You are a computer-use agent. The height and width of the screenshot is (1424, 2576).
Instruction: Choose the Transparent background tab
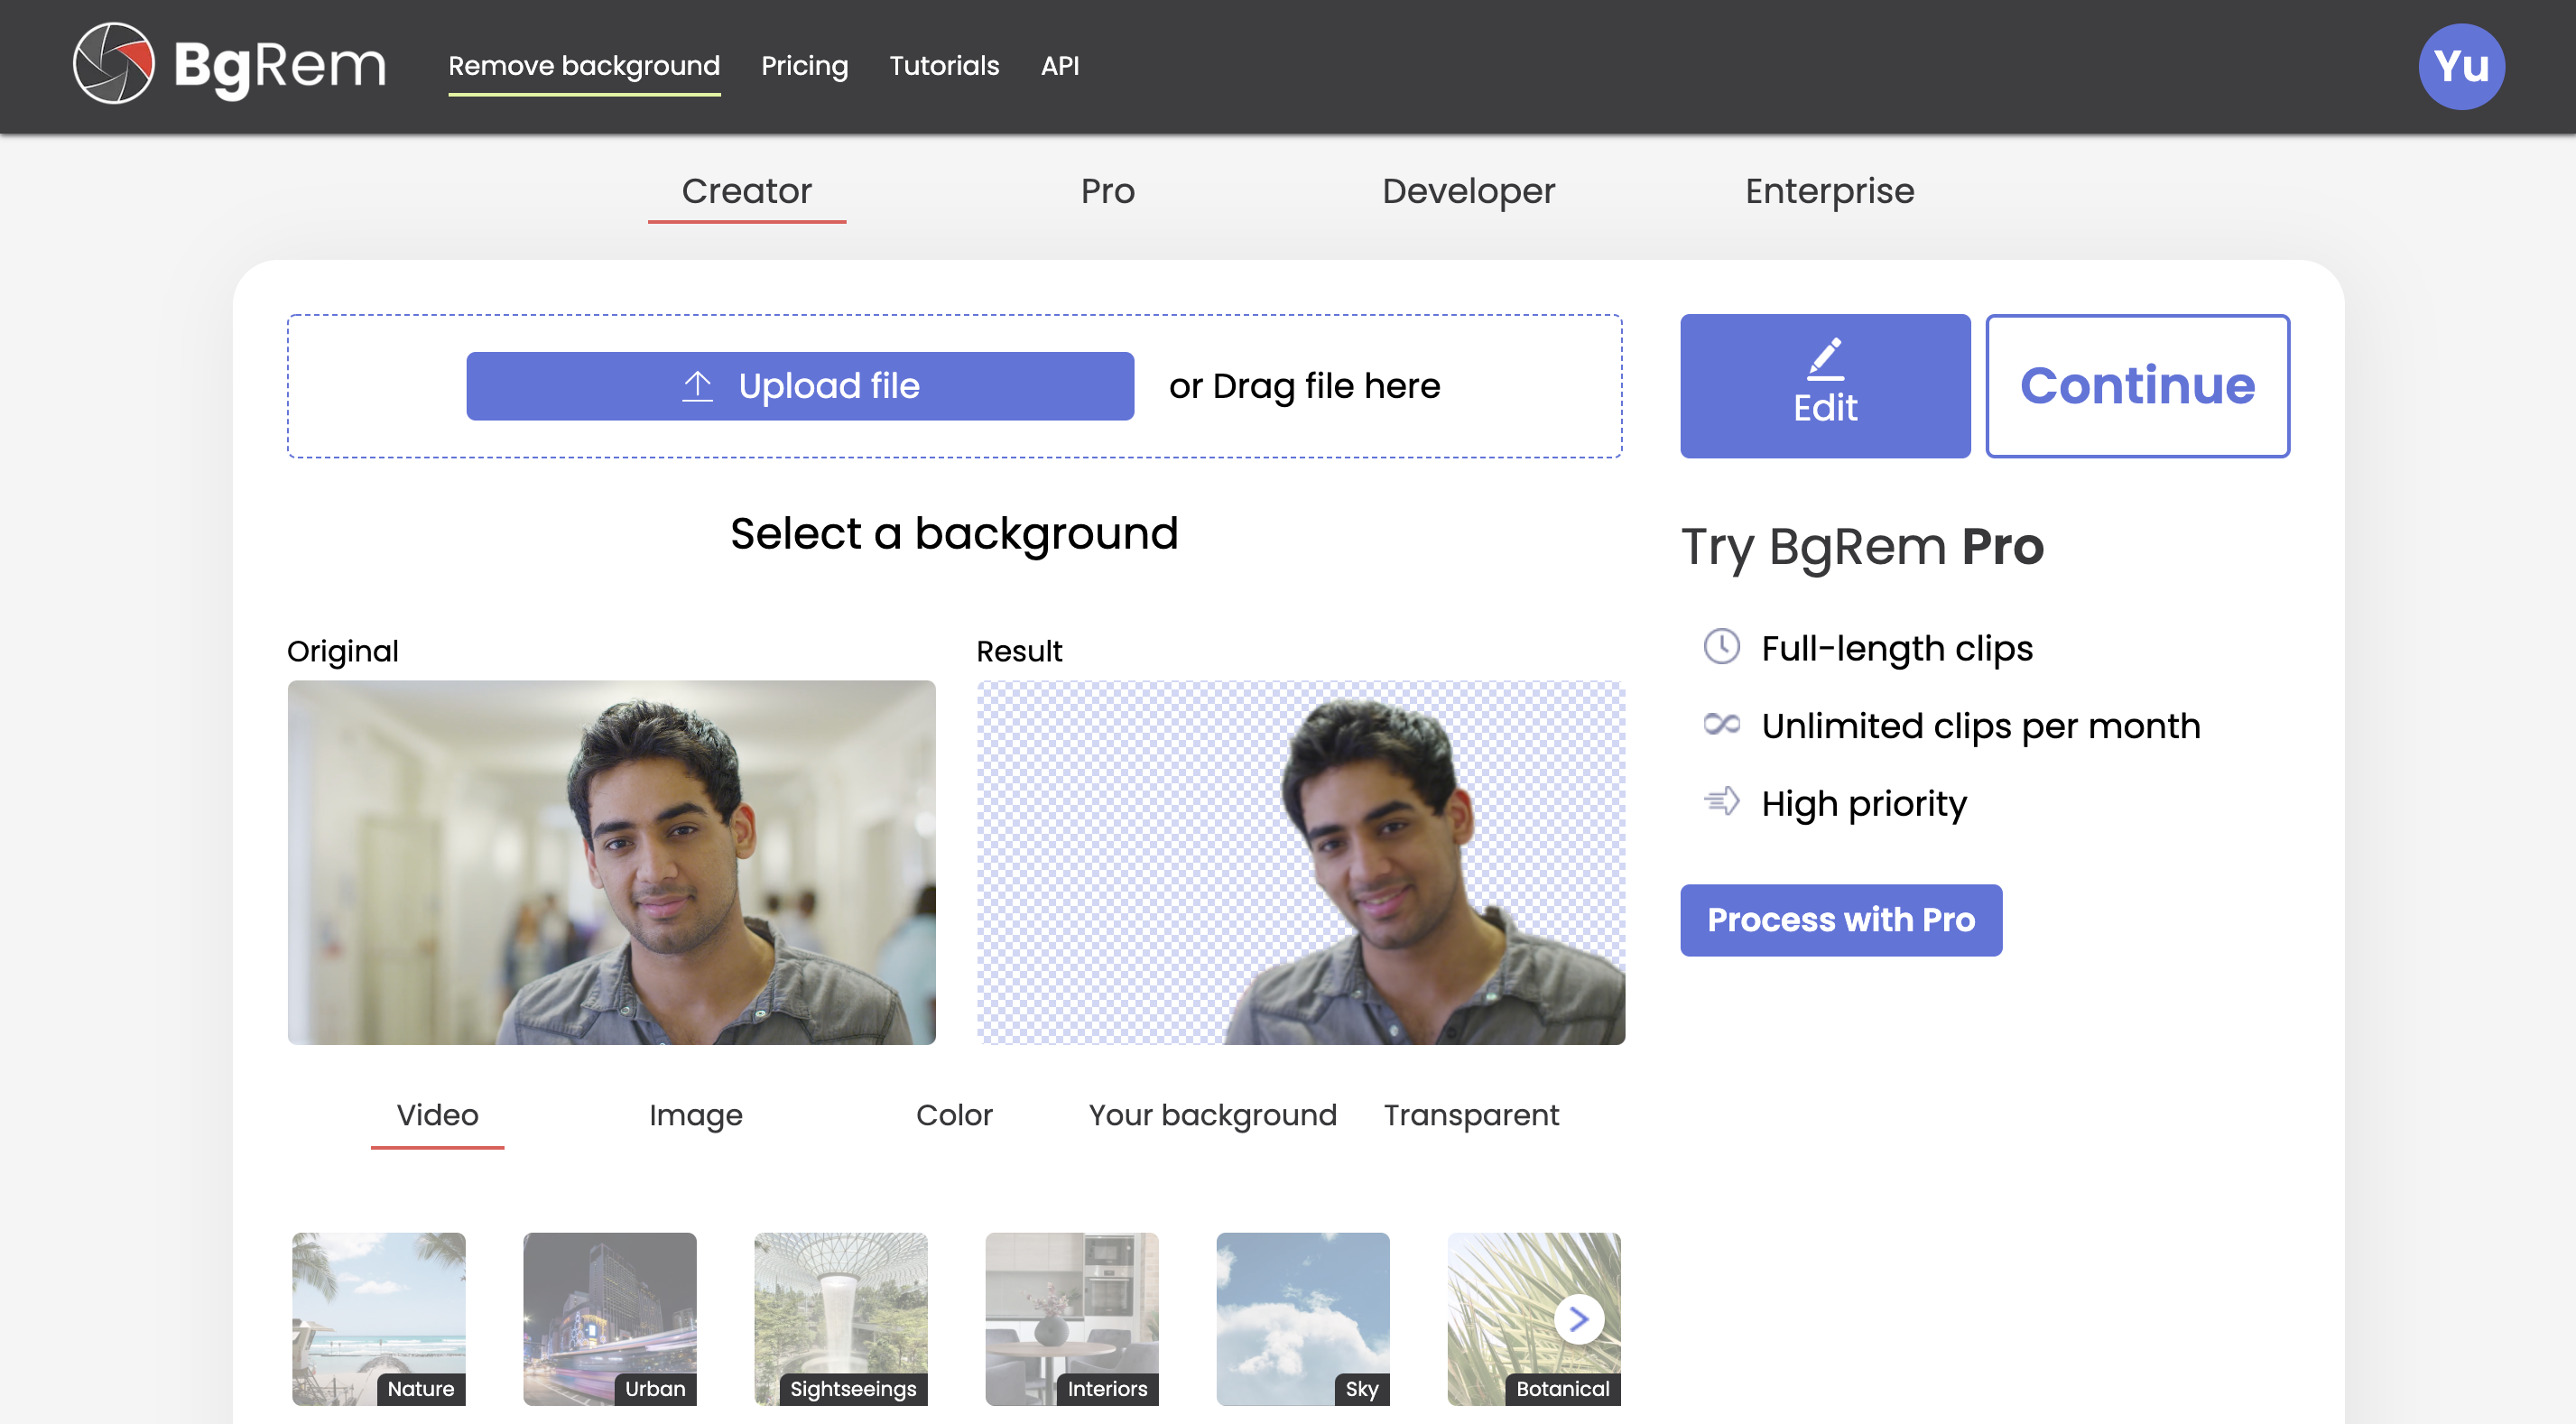click(1470, 1114)
